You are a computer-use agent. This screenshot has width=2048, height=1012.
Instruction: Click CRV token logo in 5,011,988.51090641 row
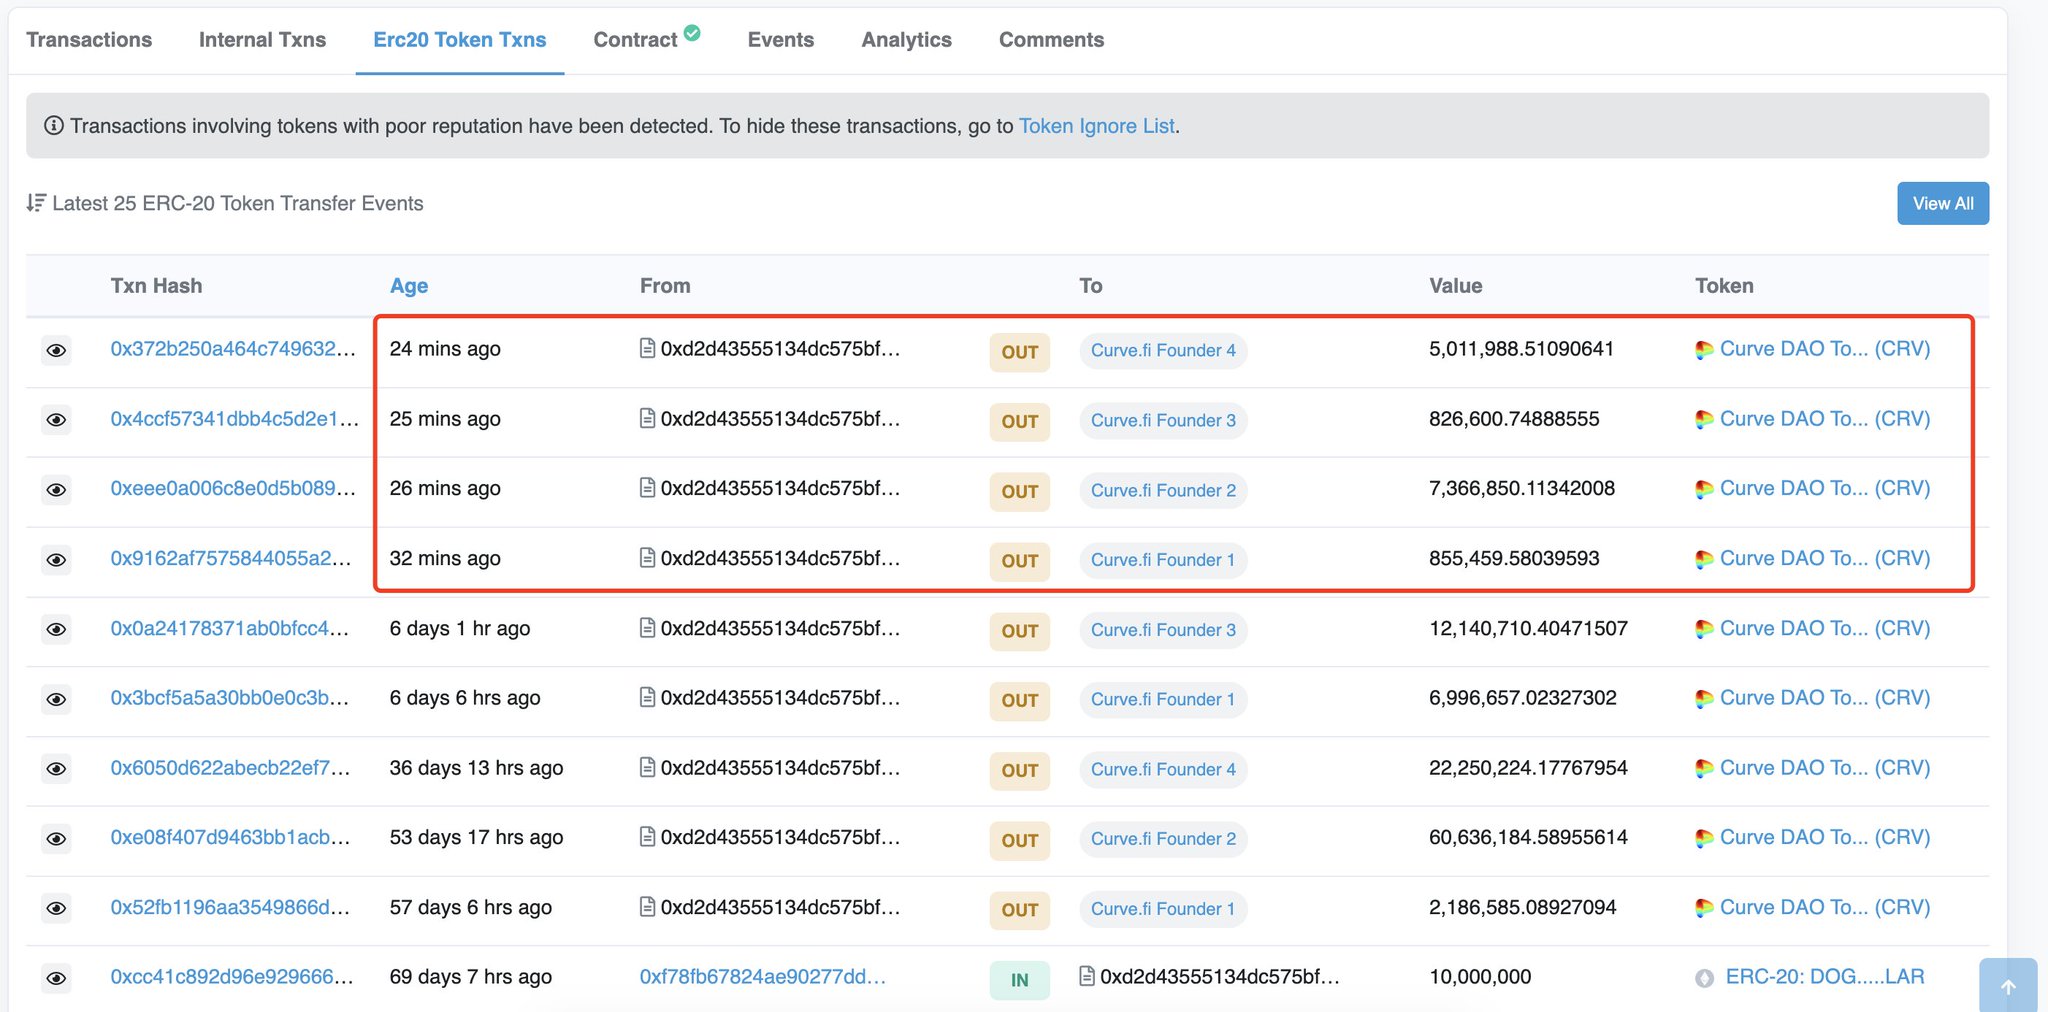coord(1704,350)
